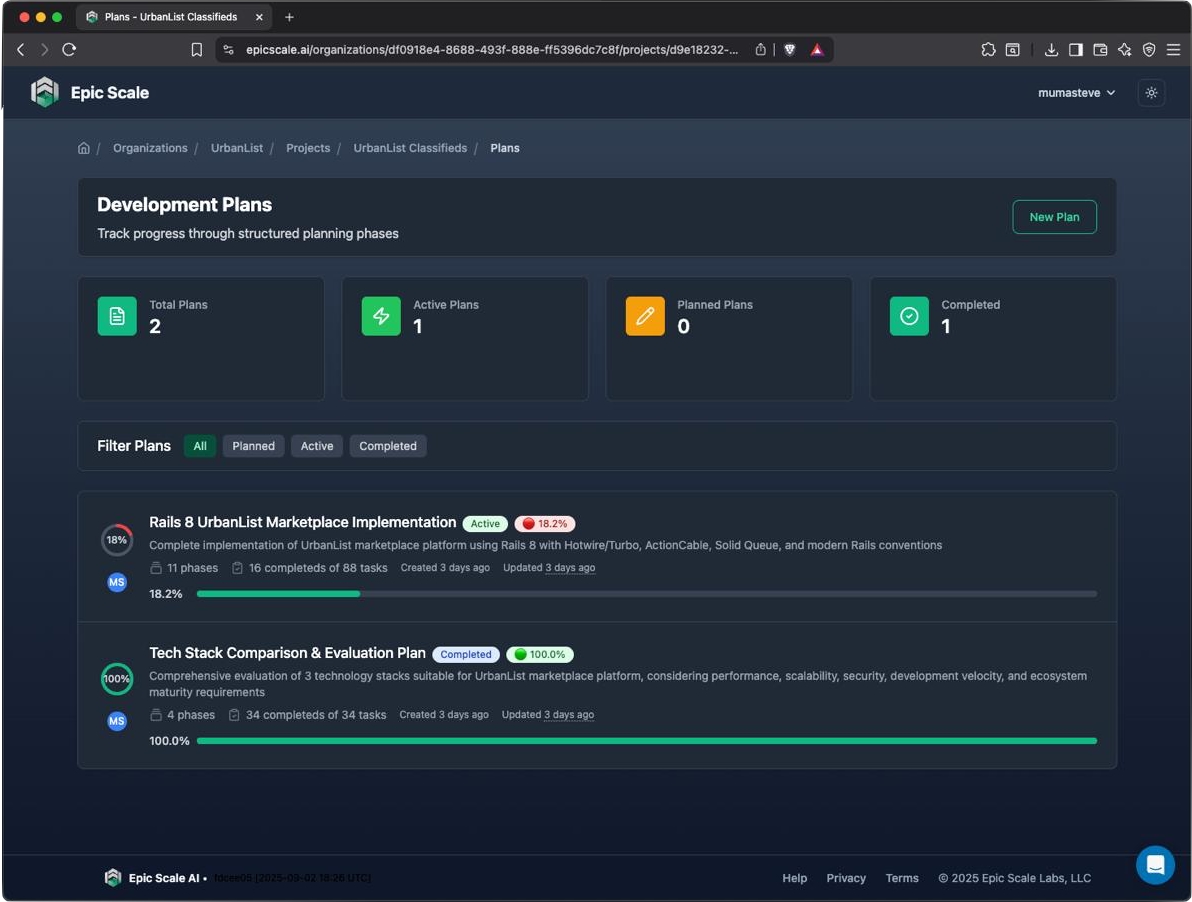The width and height of the screenshot is (1192, 902).
Task: Open the chat support widget
Action: [x=1155, y=865]
